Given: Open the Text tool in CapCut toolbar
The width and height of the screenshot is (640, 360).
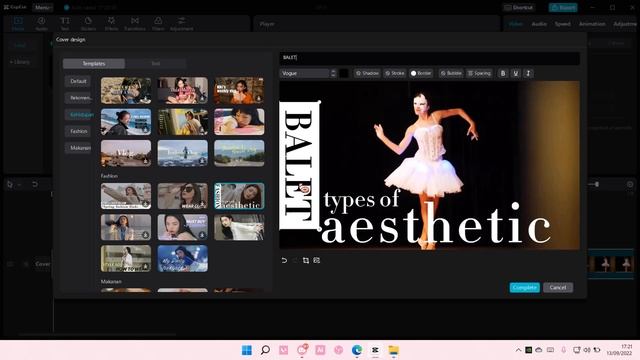Looking at the screenshot, I should (65, 24).
